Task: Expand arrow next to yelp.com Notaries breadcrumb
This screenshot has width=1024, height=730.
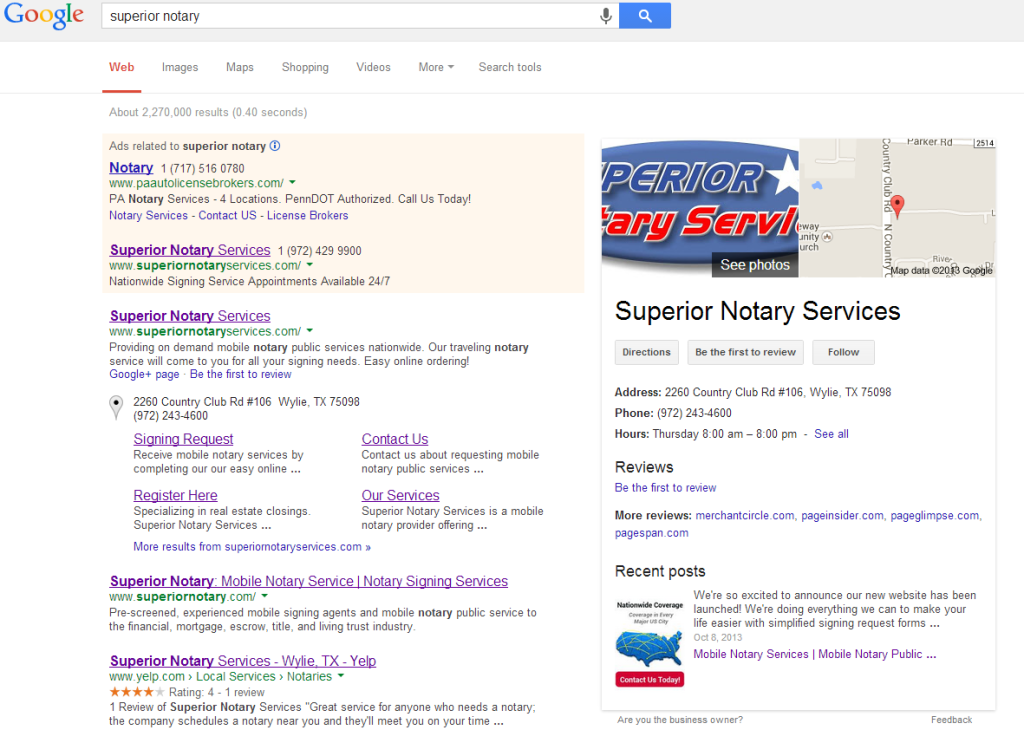Action: point(341,676)
